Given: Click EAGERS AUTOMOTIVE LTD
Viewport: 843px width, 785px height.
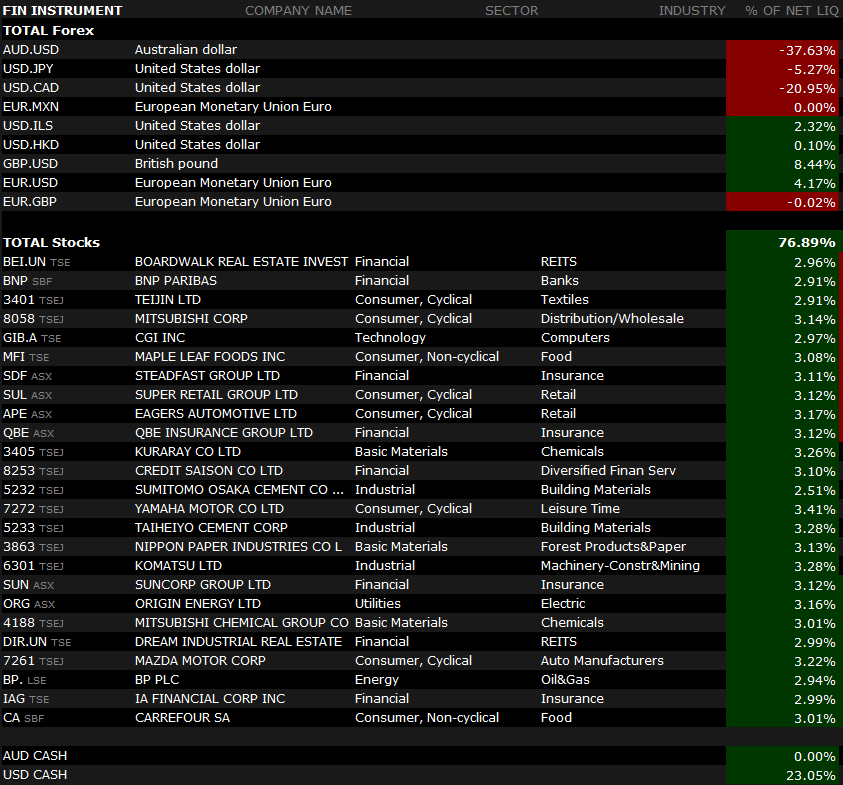Looking at the screenshot, I should (x=216, y=414).
